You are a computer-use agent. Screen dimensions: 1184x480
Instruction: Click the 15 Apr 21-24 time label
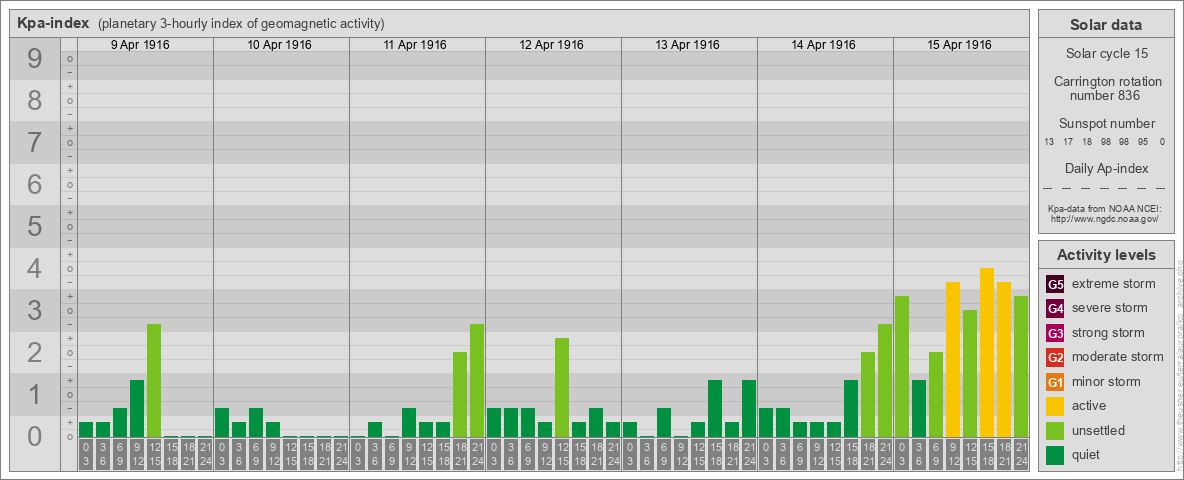click(x=1020, y=455)
